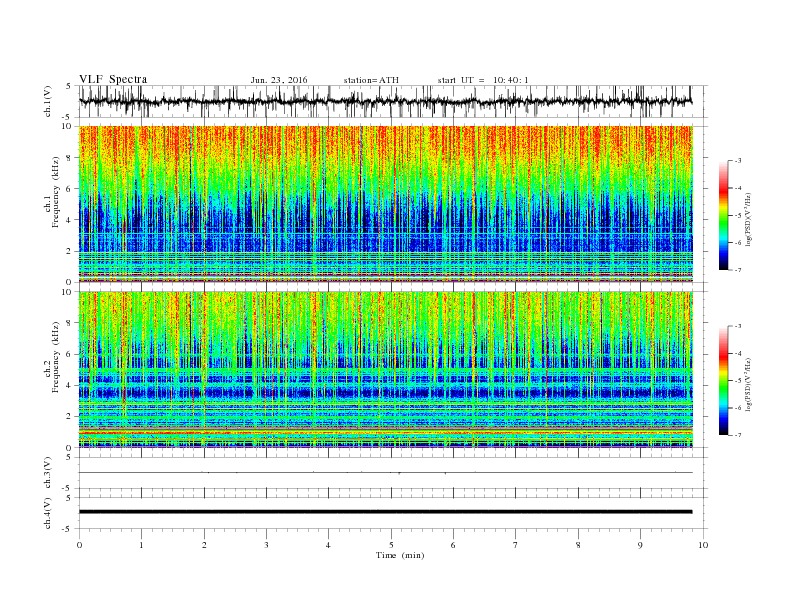The image size is (792, 612).
Task: Click the "-4" tick on ch.2 colorbar
Action: [x=738, y=353]
